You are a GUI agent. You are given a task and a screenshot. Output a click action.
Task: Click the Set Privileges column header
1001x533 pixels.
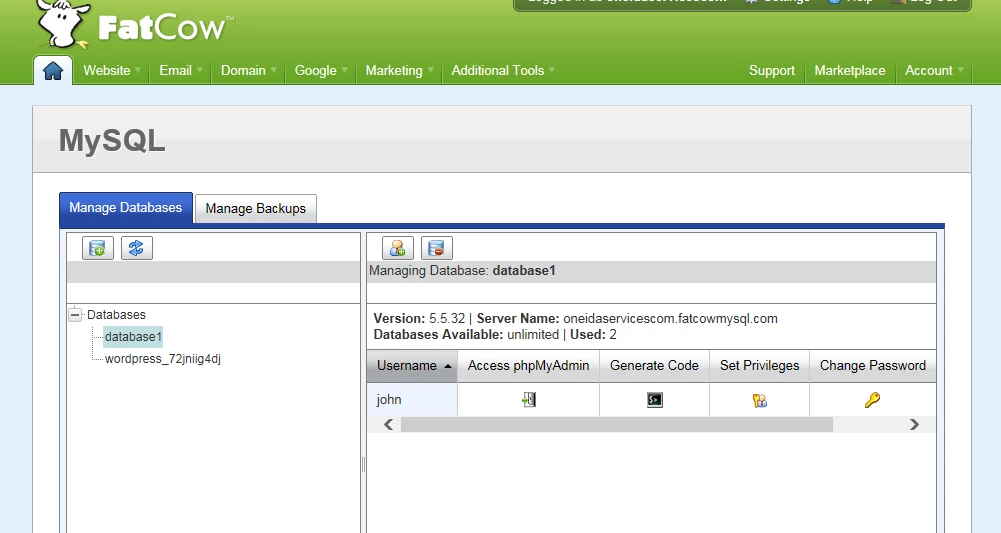759,366
